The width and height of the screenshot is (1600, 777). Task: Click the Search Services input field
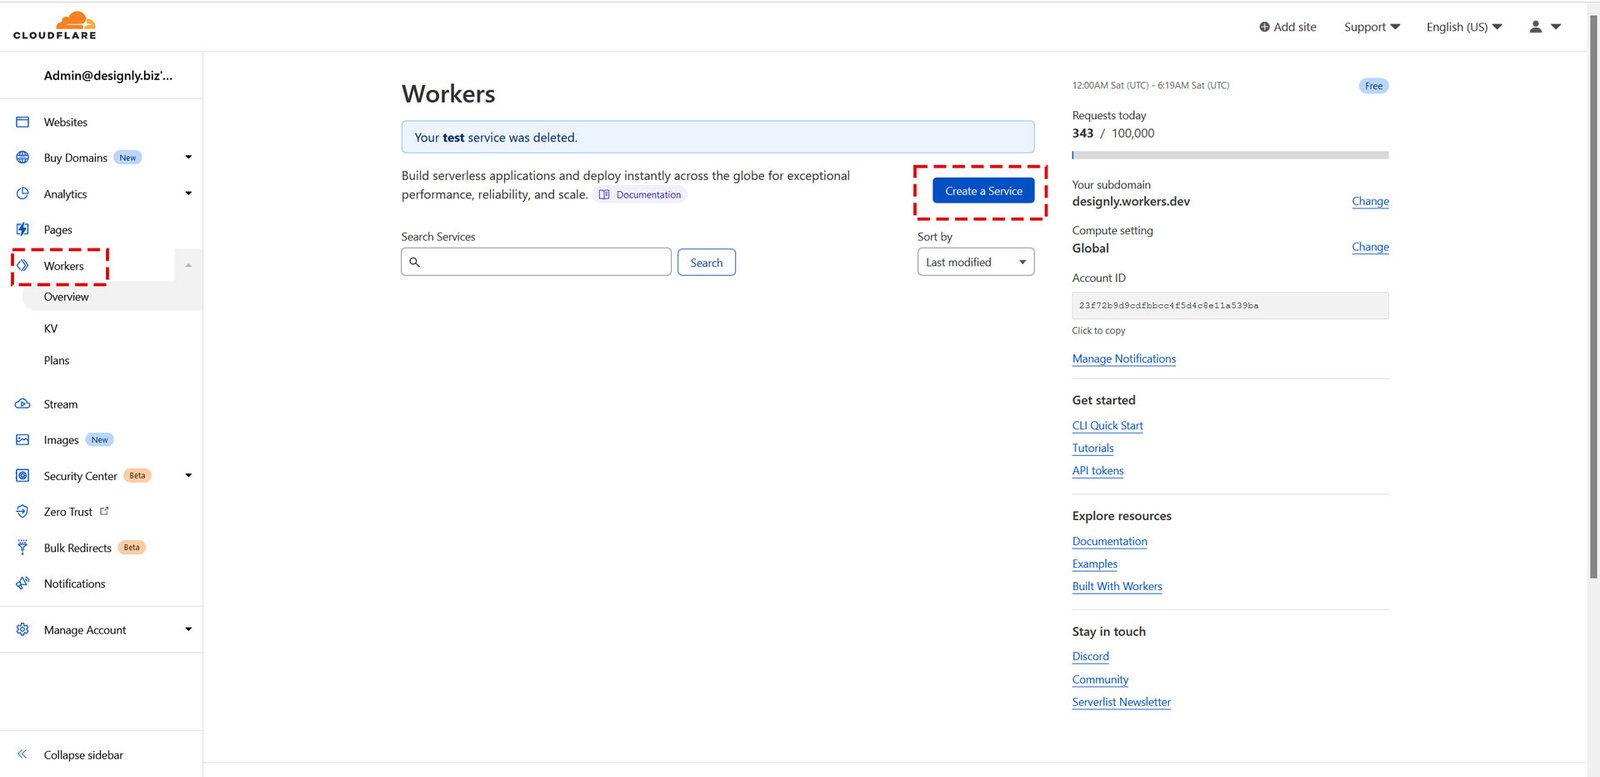point(536,262)
